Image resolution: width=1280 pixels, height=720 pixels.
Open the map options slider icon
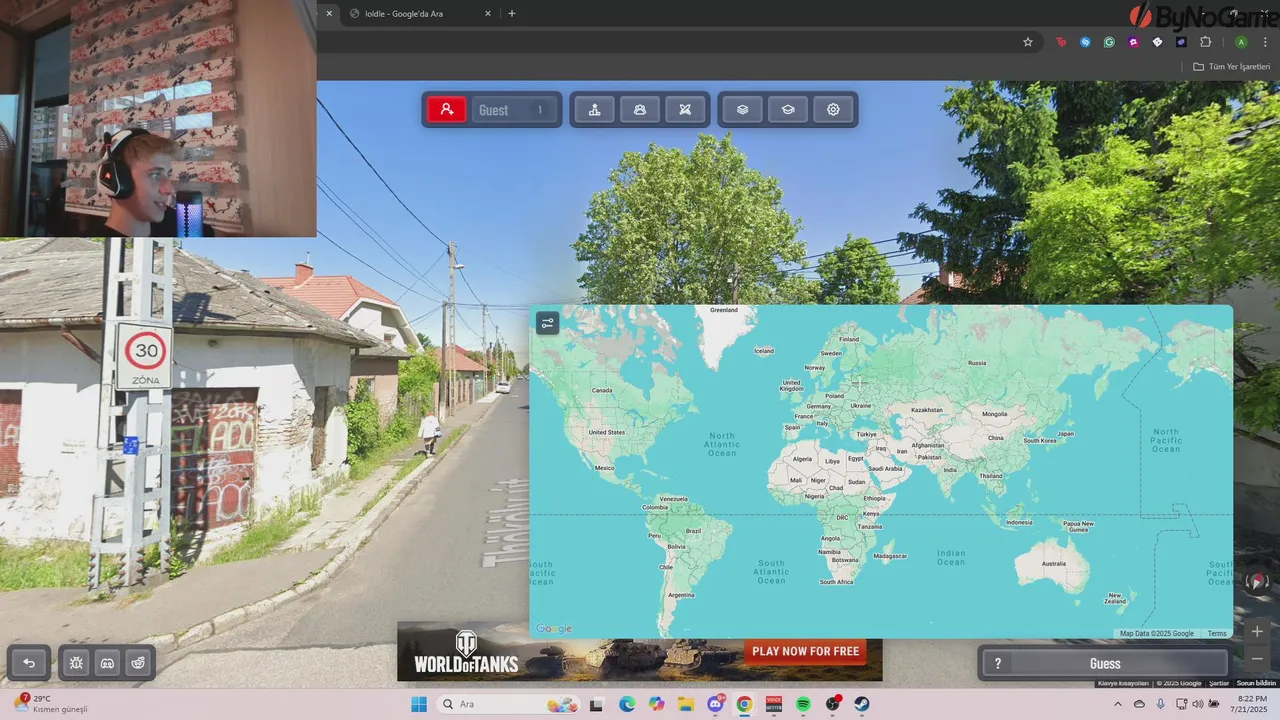pyautogui.click(x=547, y=322)
